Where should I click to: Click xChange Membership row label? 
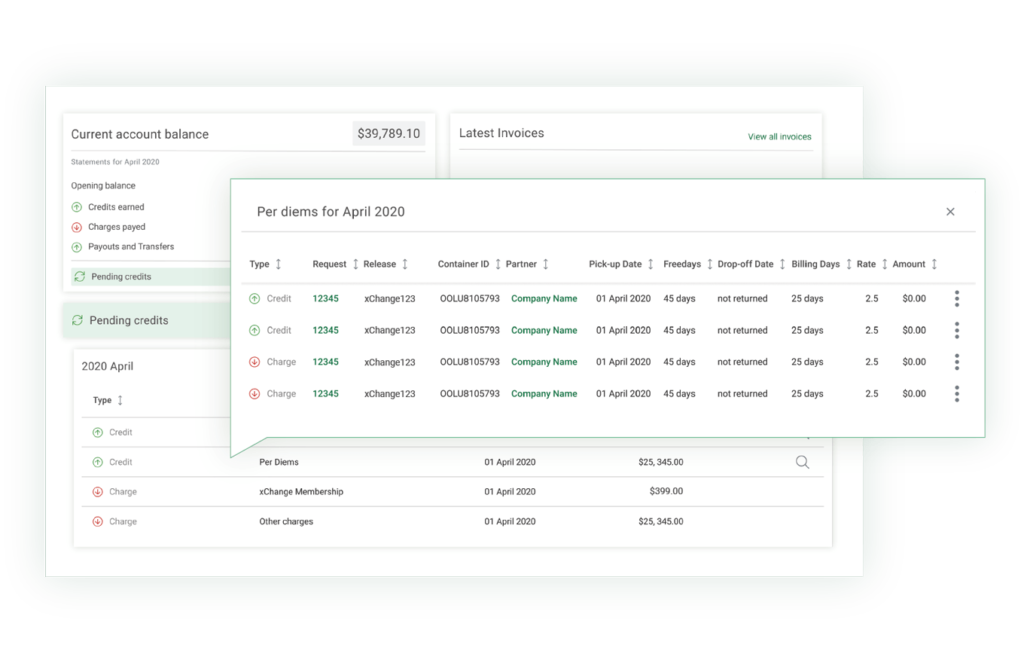(301, 492)
